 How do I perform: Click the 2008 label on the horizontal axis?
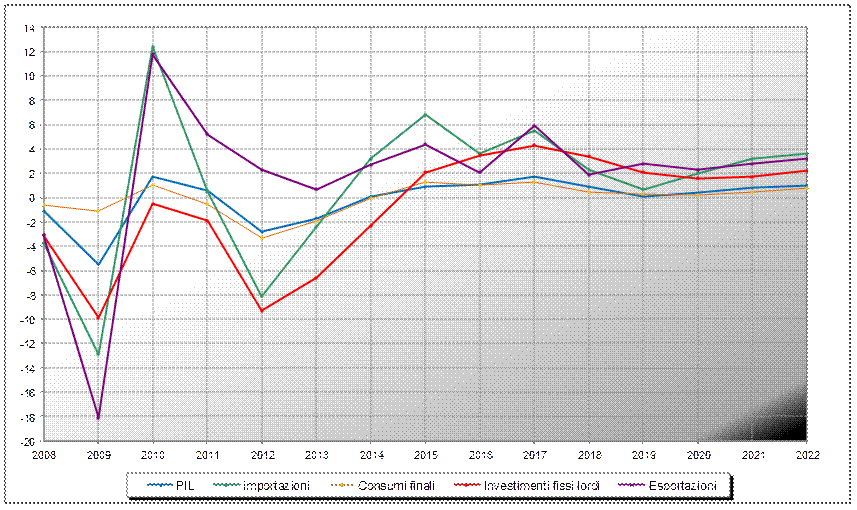click(43, 455)
